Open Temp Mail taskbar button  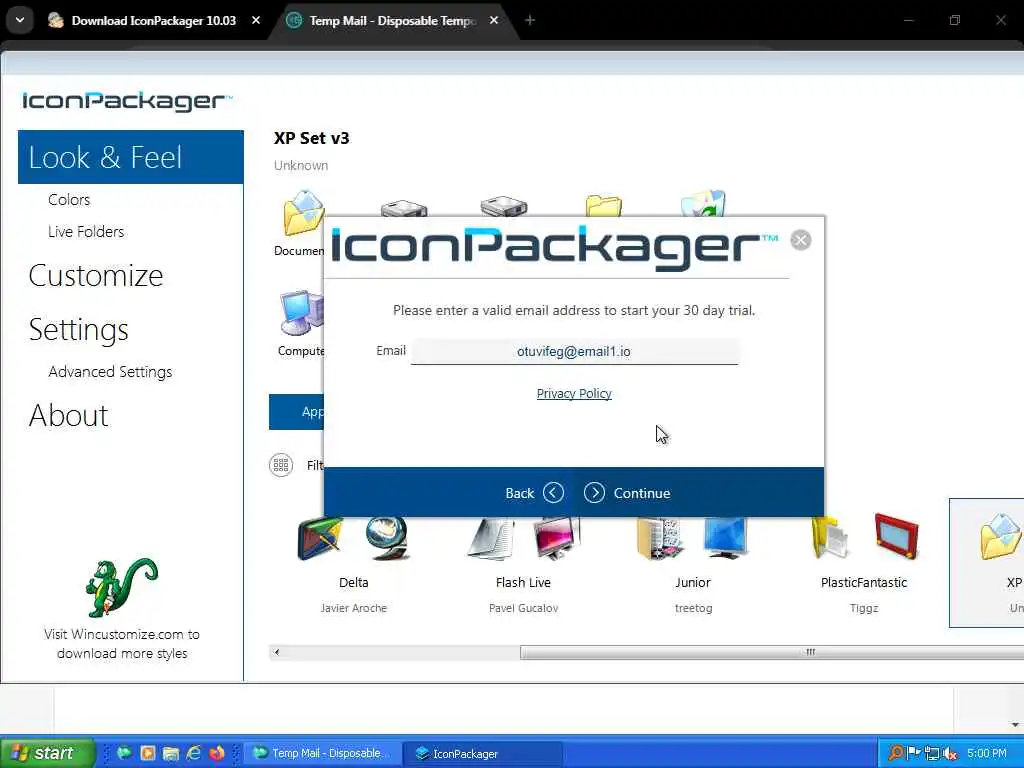[x=323, y=754]
